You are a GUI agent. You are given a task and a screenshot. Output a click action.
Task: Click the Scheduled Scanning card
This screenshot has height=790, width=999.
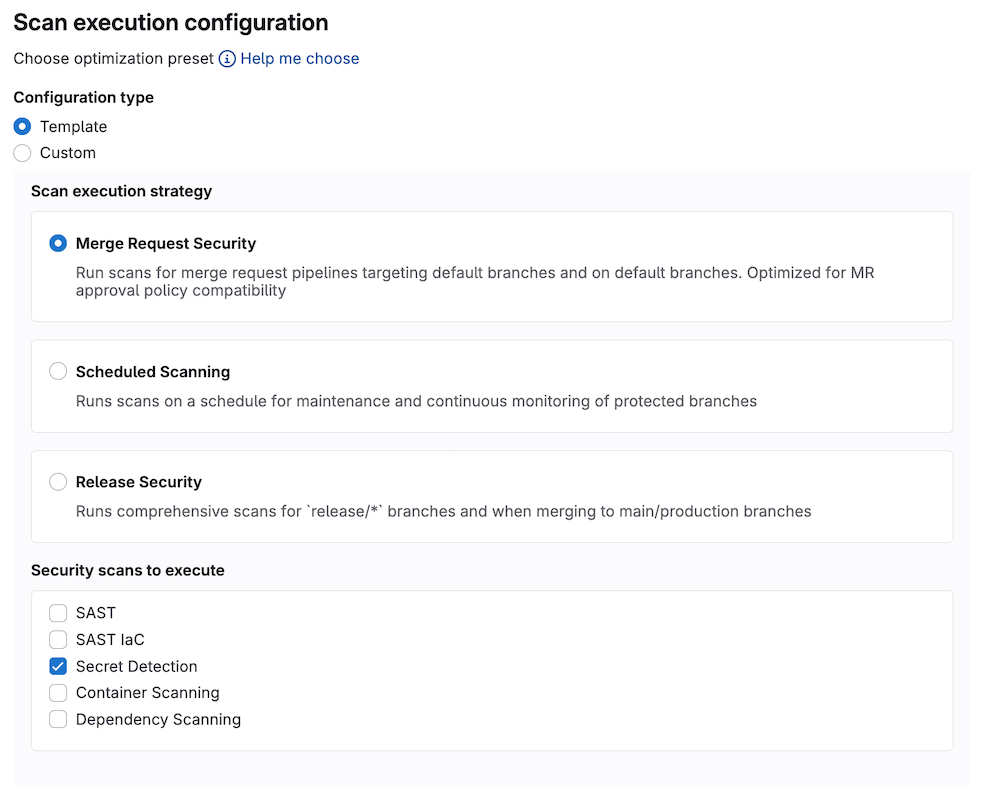(492, 386)
